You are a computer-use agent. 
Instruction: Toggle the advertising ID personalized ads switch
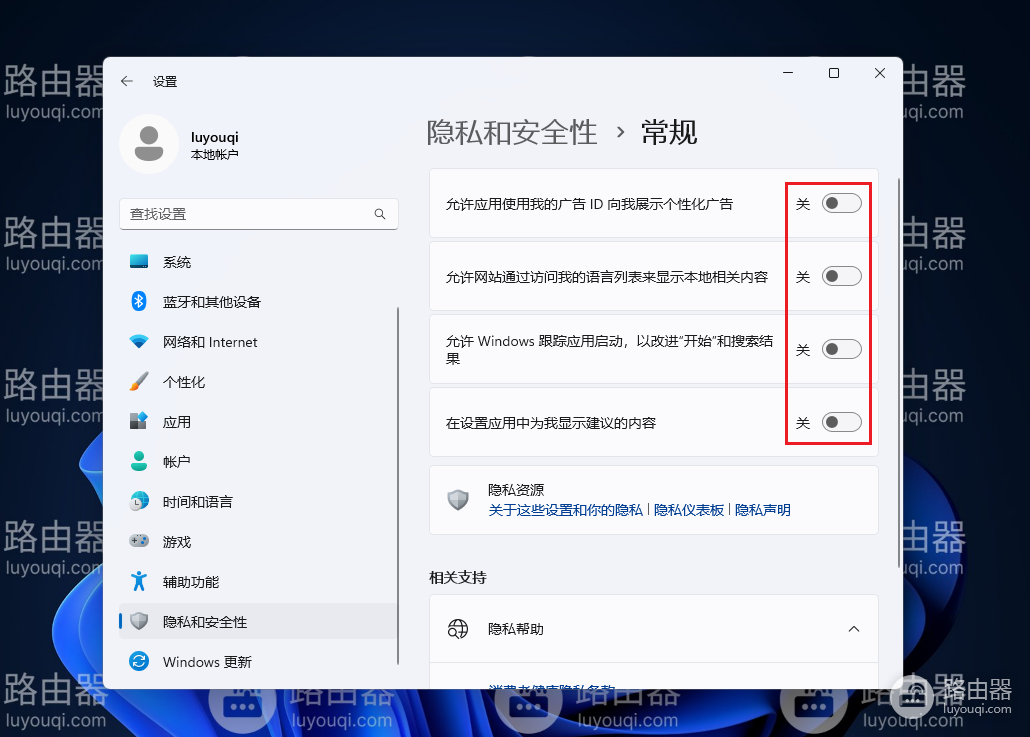click(841, 204)
